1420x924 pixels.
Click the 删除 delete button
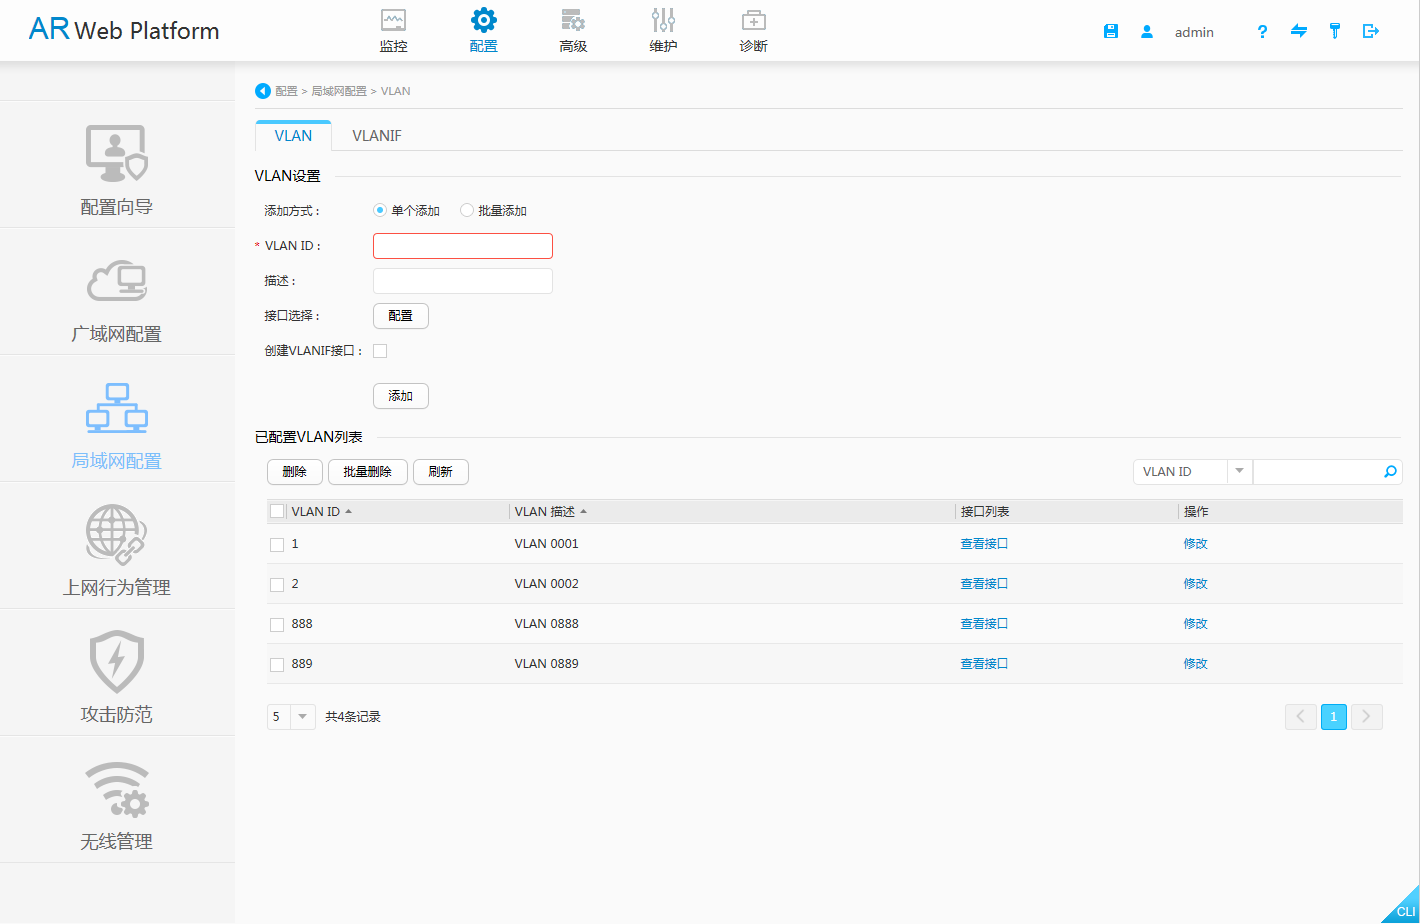295,472
